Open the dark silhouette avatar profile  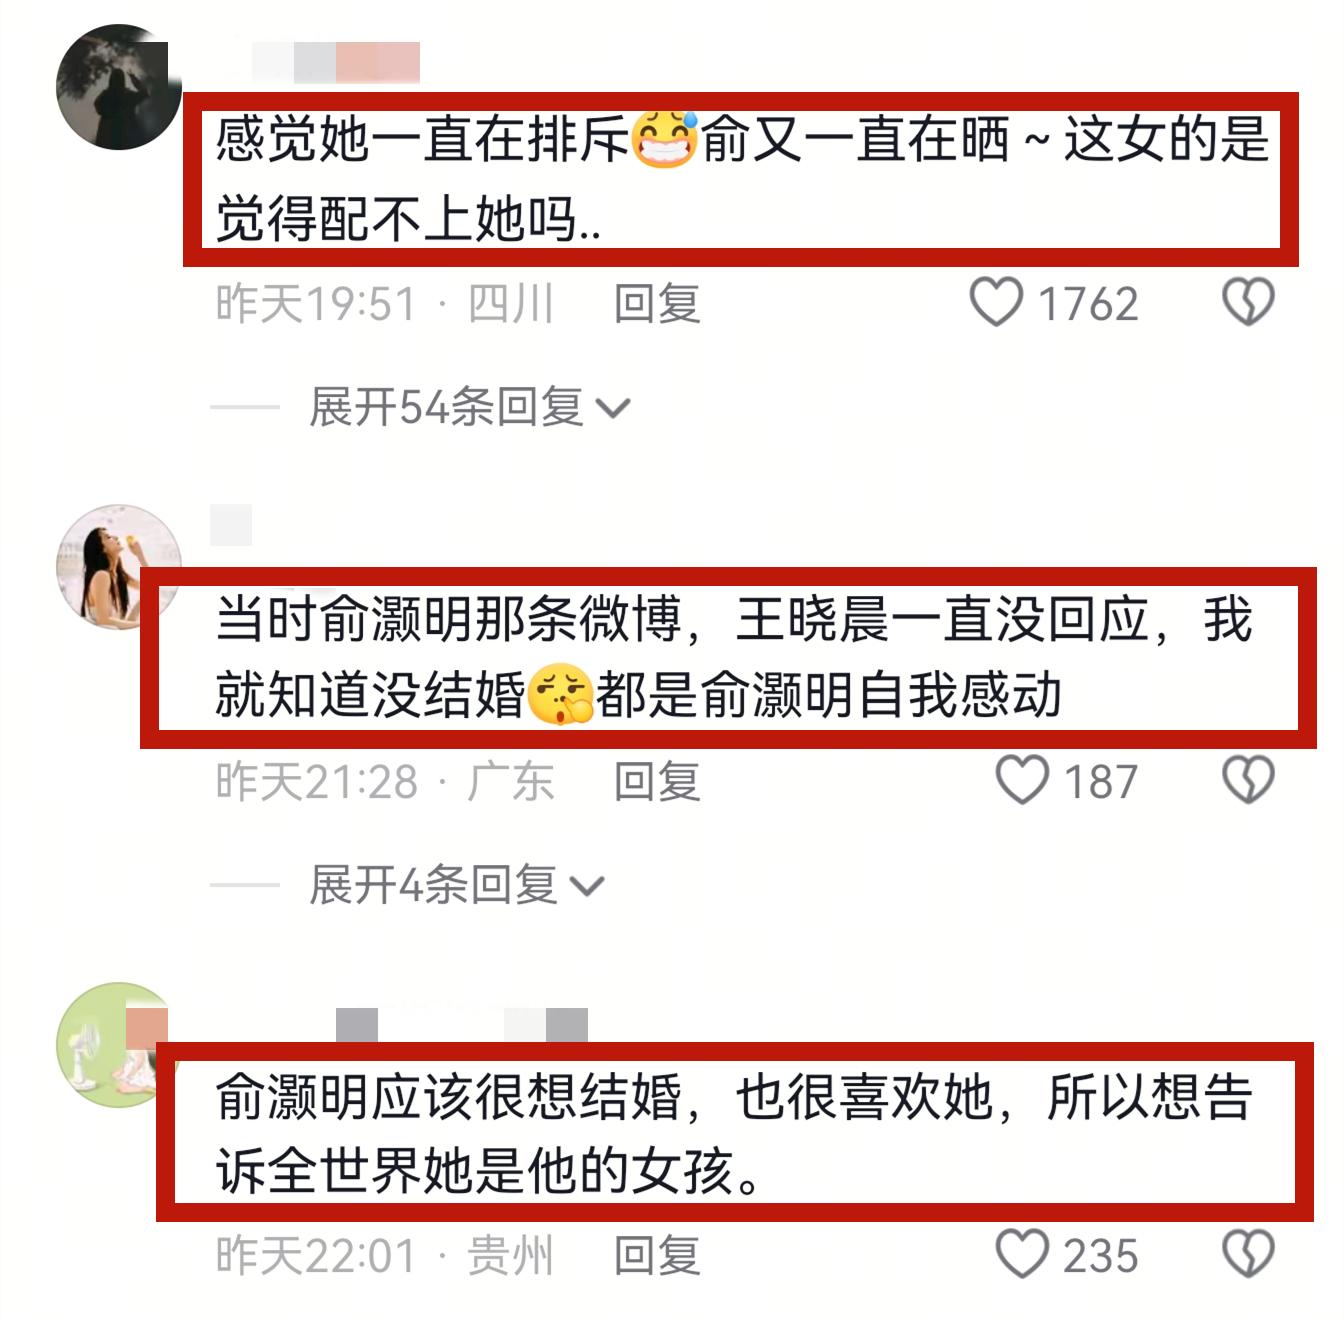pyautogui.click(x=118, y=88)
